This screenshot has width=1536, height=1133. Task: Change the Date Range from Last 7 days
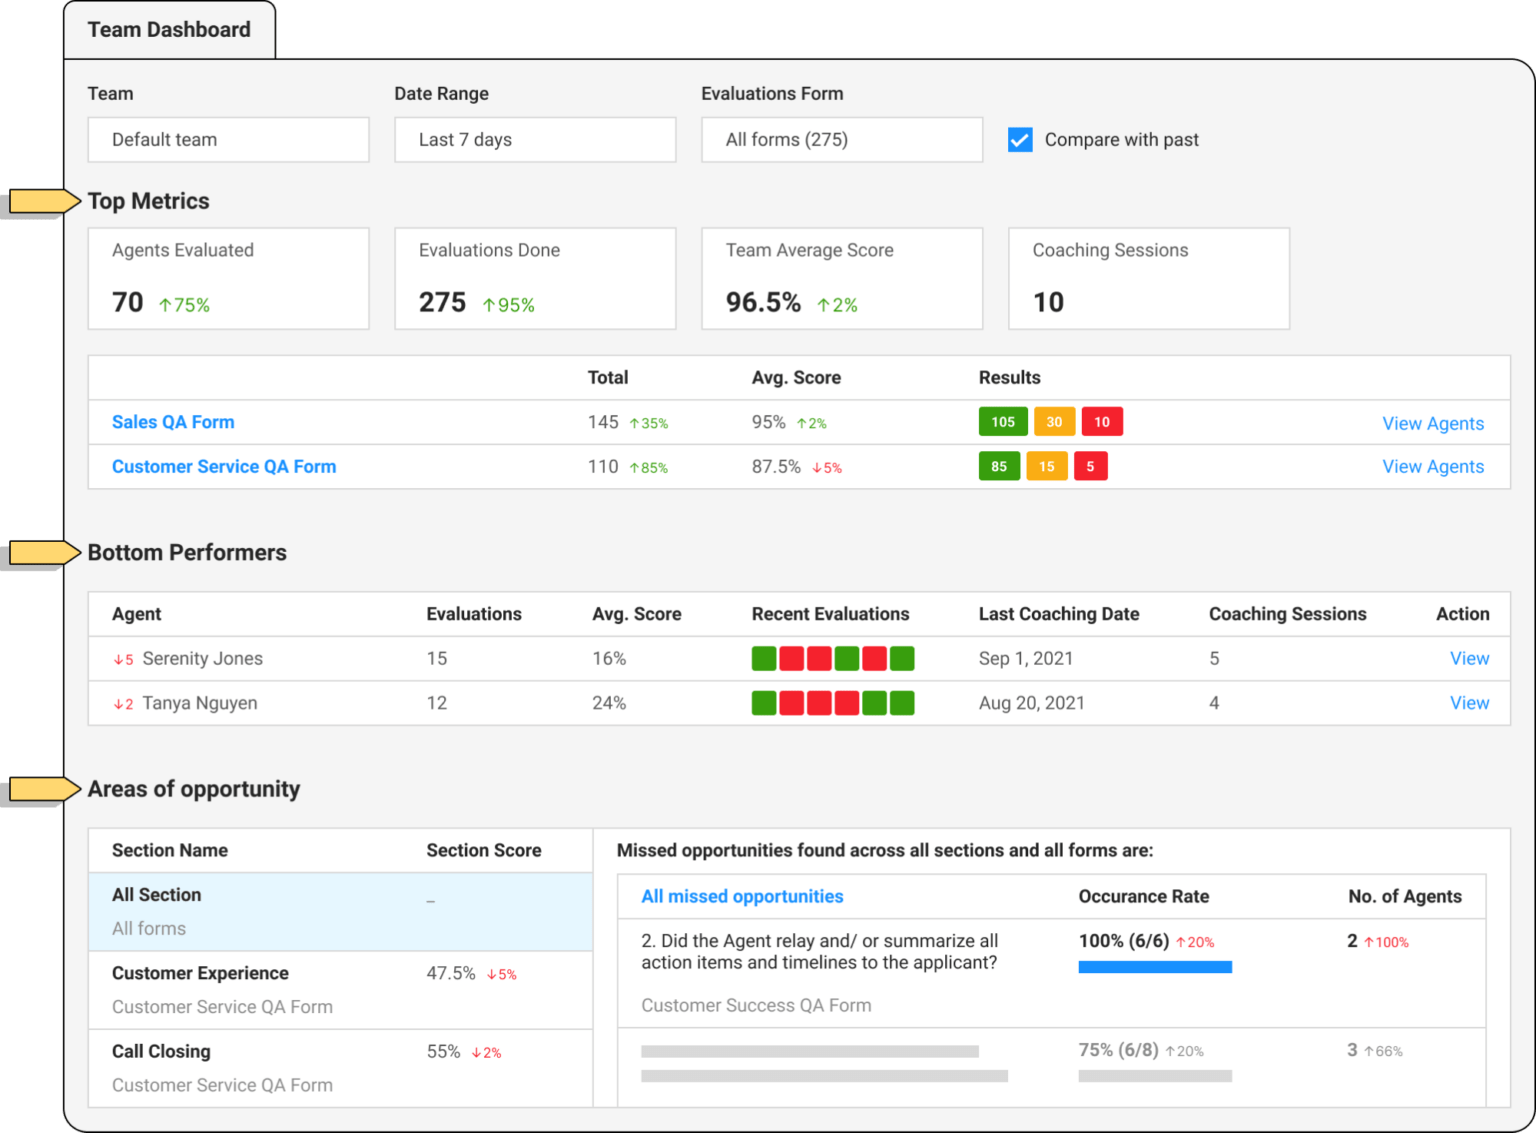click(535, 139)
